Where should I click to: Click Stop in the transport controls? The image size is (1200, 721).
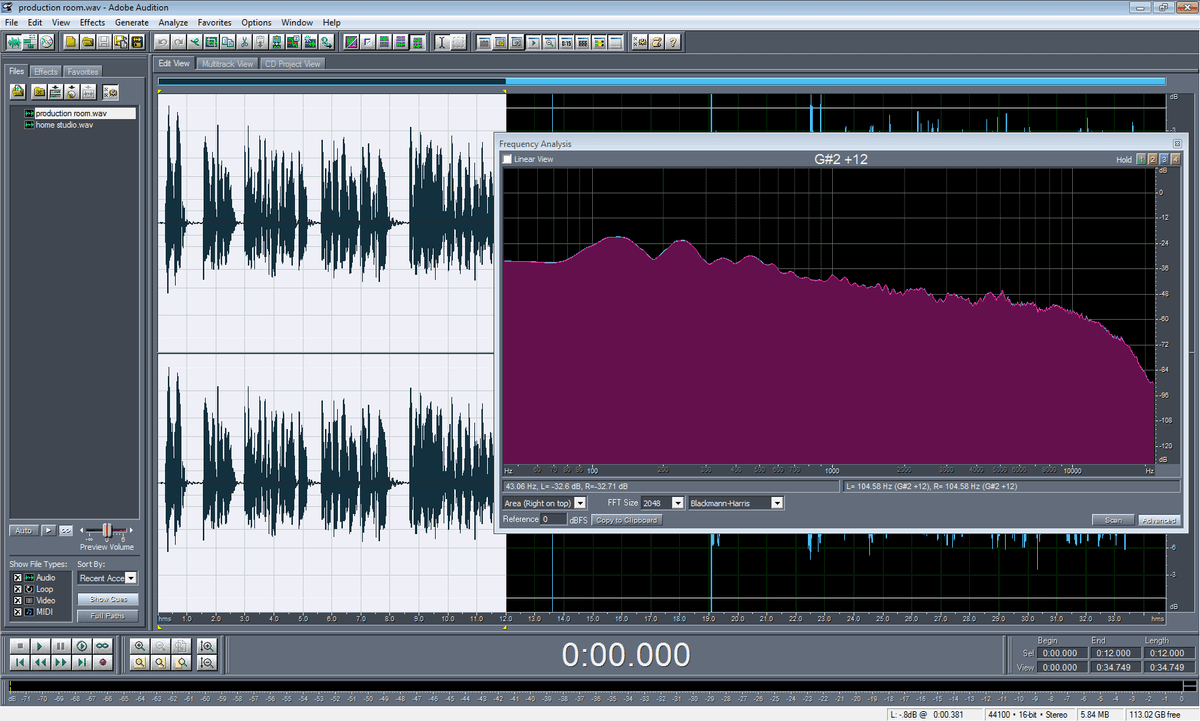(x=18, y=646)
